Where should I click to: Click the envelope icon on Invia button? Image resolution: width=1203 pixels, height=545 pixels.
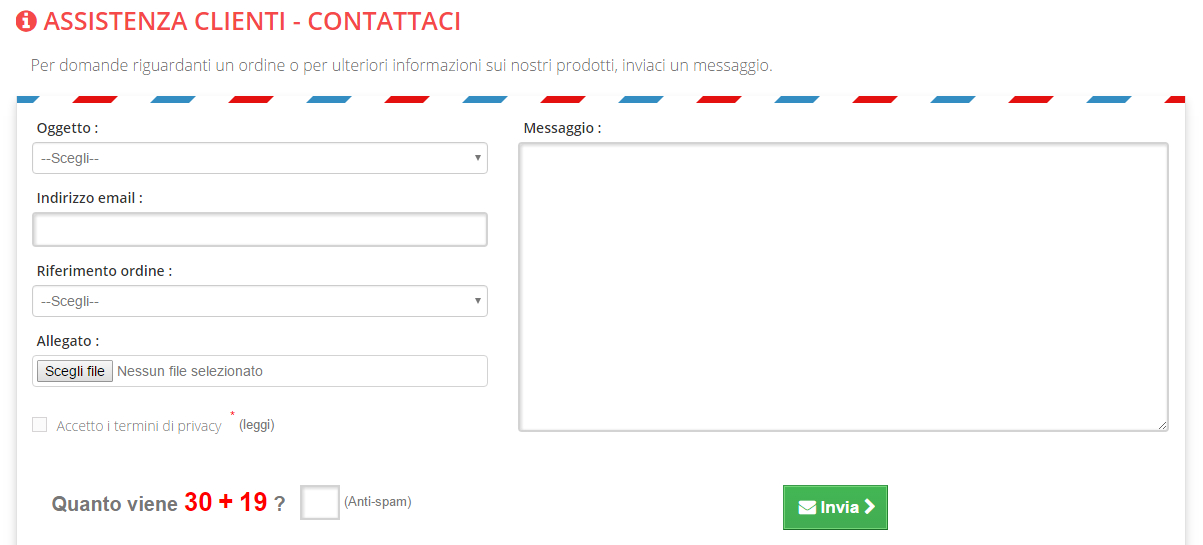point(807,507)
